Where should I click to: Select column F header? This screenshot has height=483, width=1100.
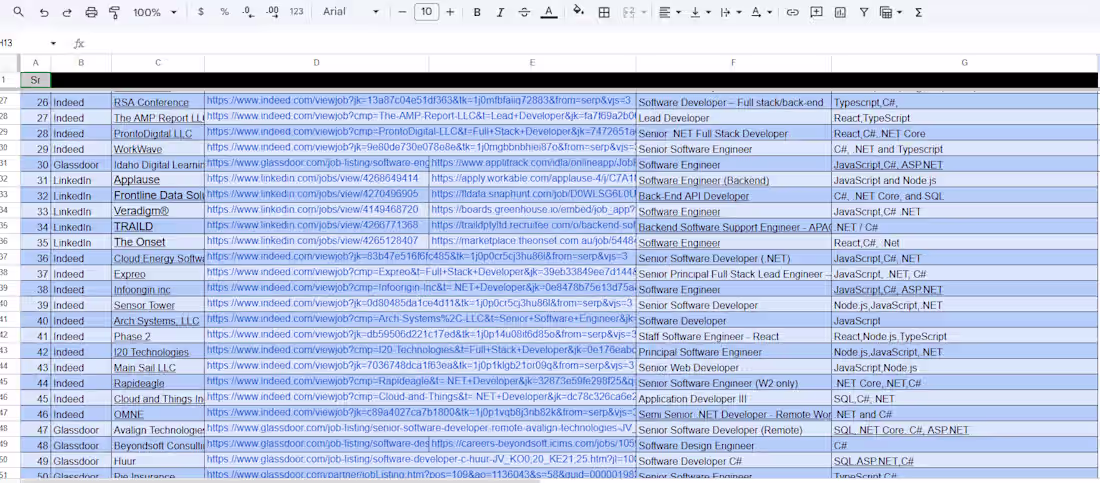click(733, 62)
